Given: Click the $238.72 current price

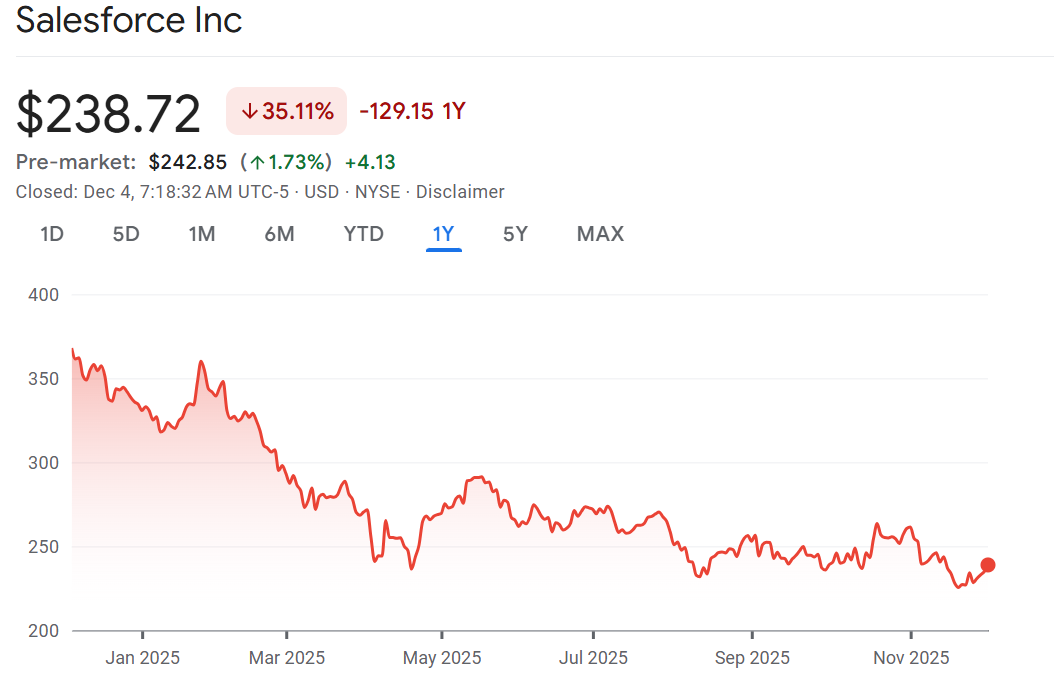Looking at the screenshot, I should (109, 113).
